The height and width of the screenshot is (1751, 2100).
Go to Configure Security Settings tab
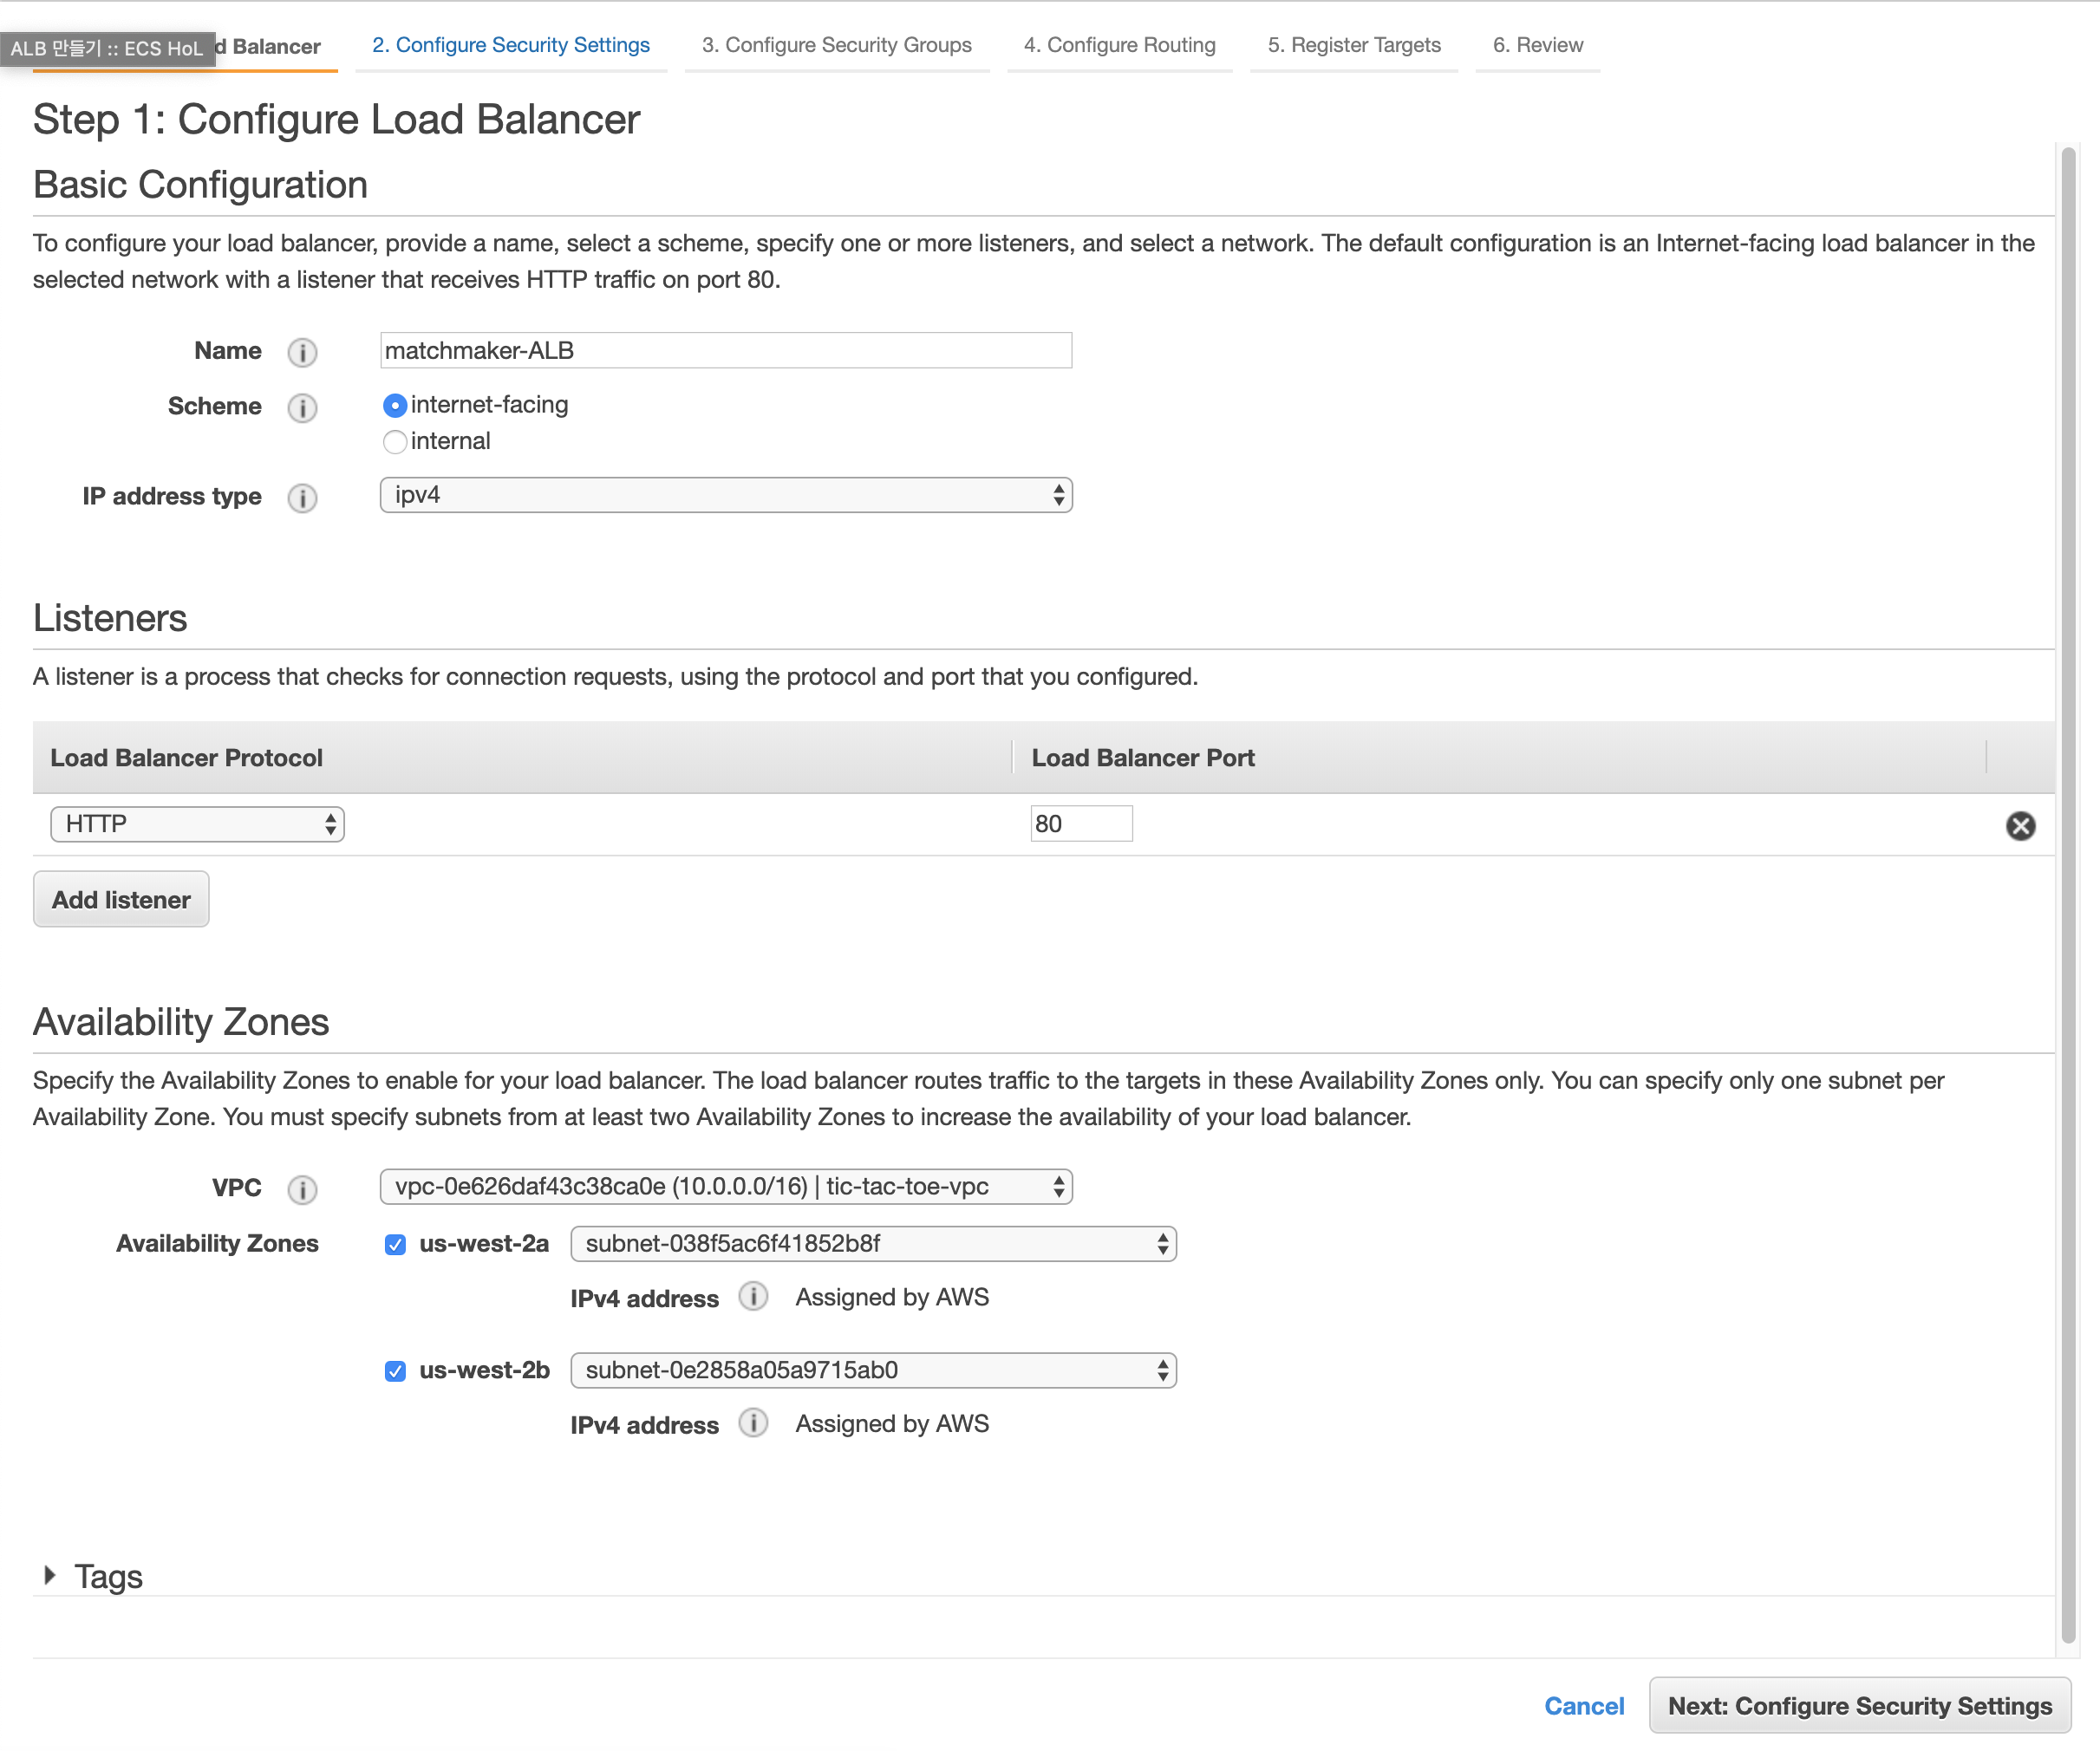(511, 45)
